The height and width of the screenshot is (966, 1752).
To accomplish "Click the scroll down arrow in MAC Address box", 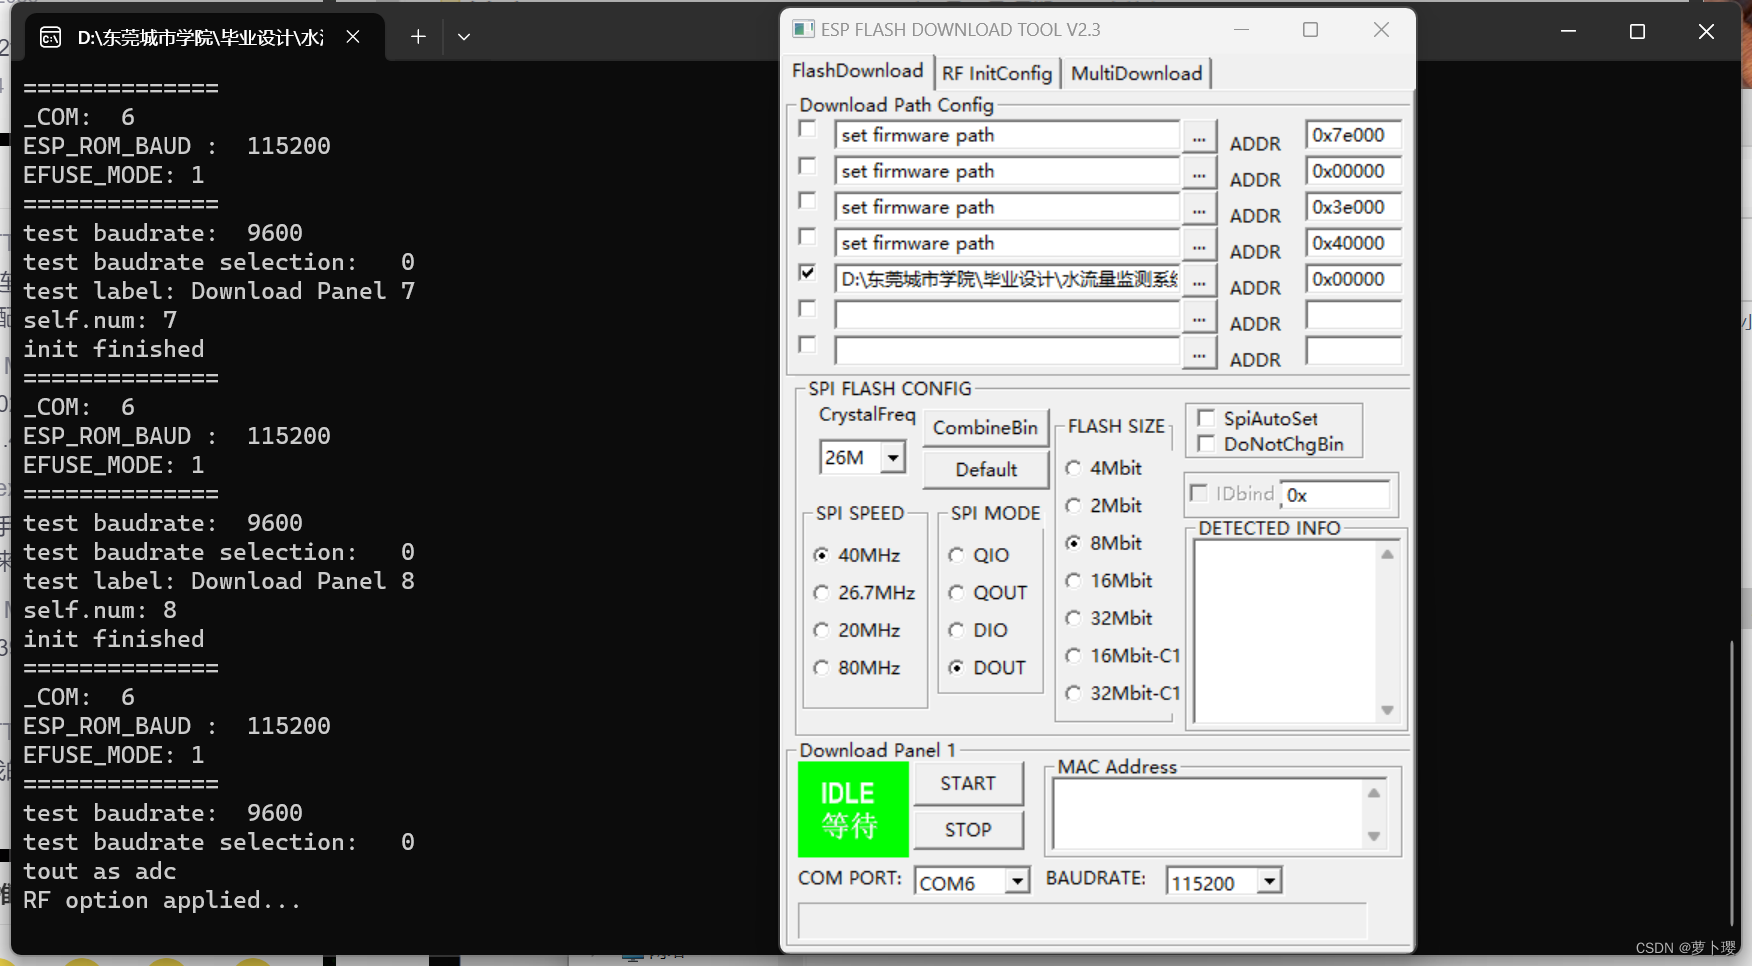I will [1373, 834].
